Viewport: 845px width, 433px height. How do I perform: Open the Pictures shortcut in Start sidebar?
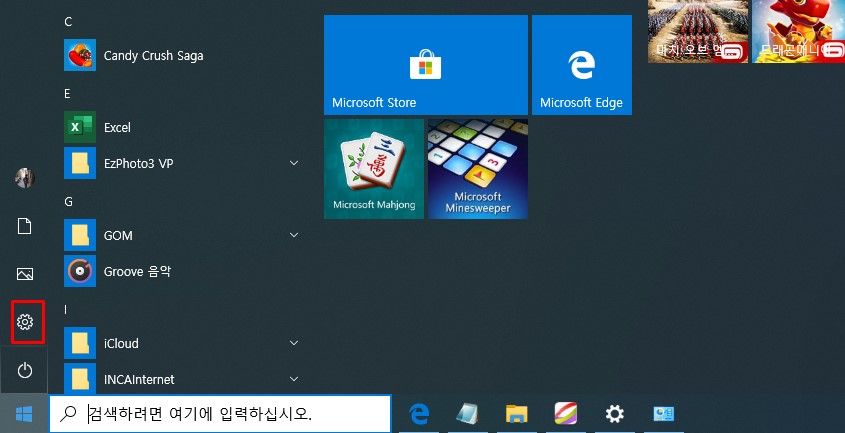point(25,274)
